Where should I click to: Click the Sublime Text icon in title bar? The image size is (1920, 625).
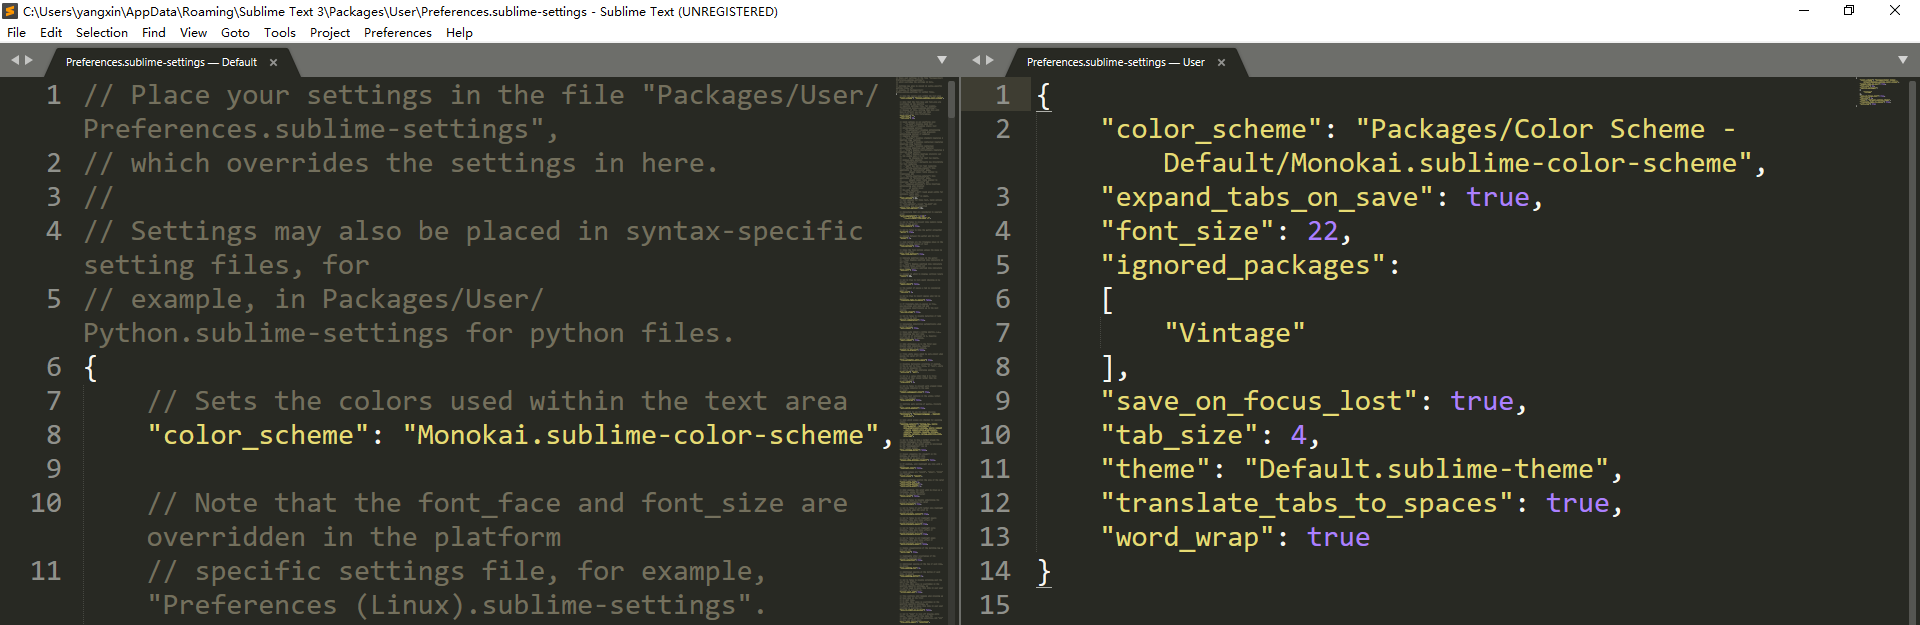[x=10, y=11]
